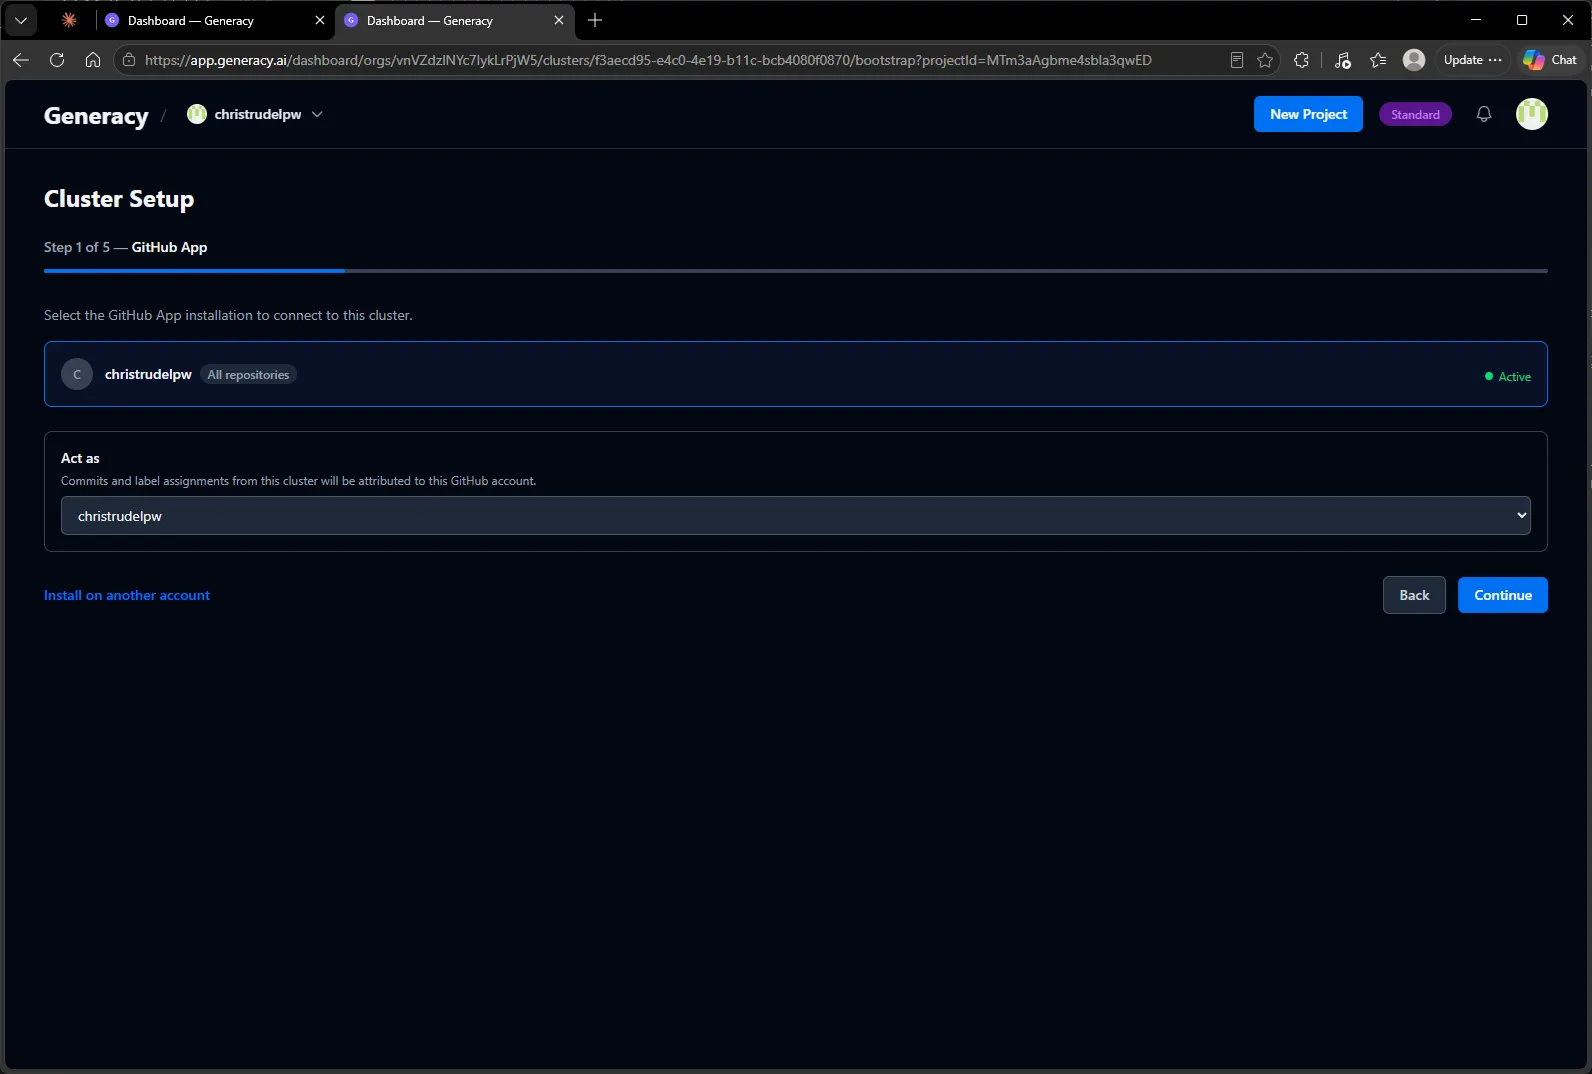This screenshot has height=1074, width=1592.
Task: Open the media control music icon
Action: 1342,60
